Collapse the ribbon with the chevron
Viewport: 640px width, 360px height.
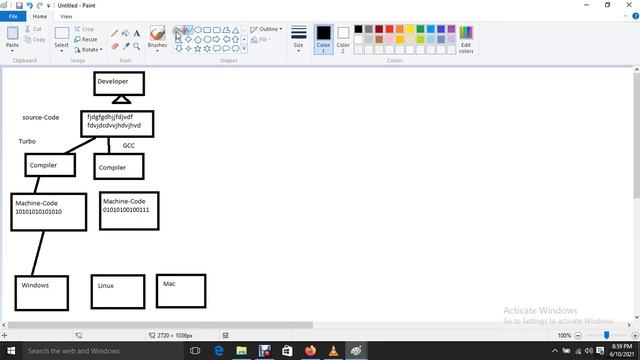[626, 16]
